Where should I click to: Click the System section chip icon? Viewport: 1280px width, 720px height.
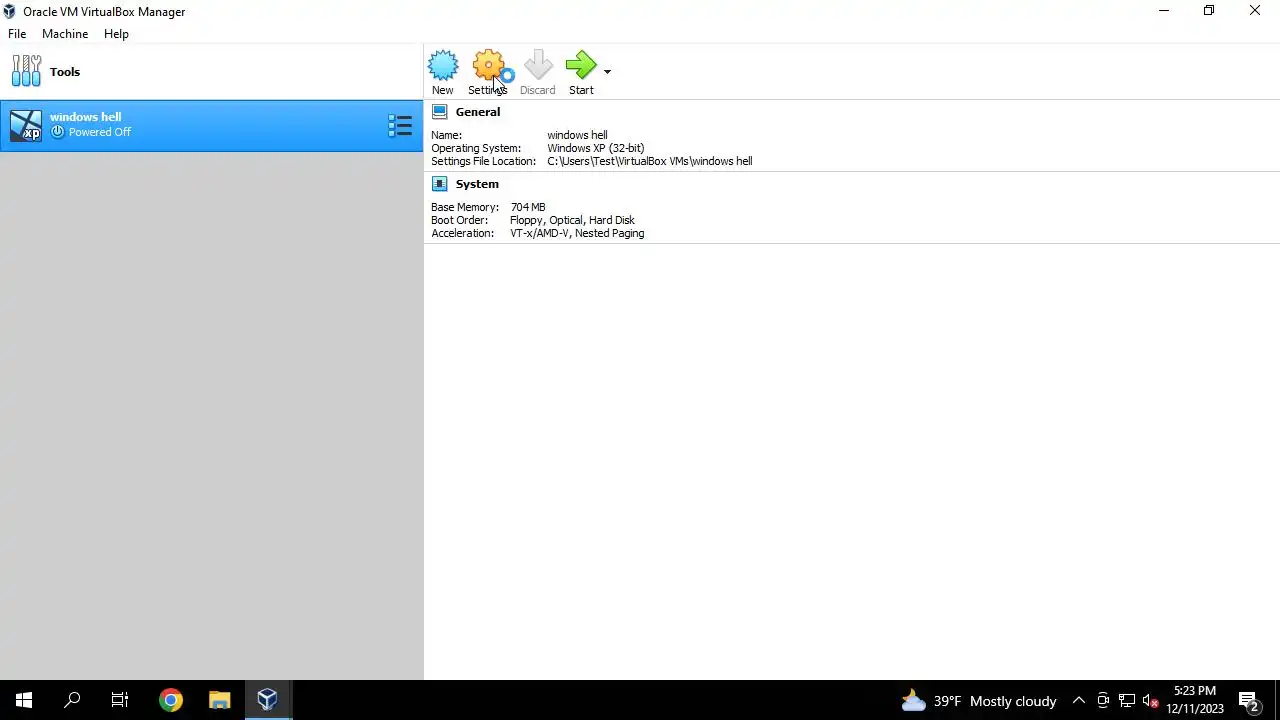pyautogui.click(x=440, y=184)
